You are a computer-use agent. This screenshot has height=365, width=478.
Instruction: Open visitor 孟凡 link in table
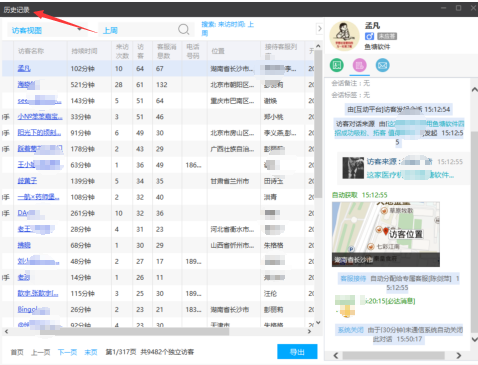pyautogui.click(x=24, y=68)
